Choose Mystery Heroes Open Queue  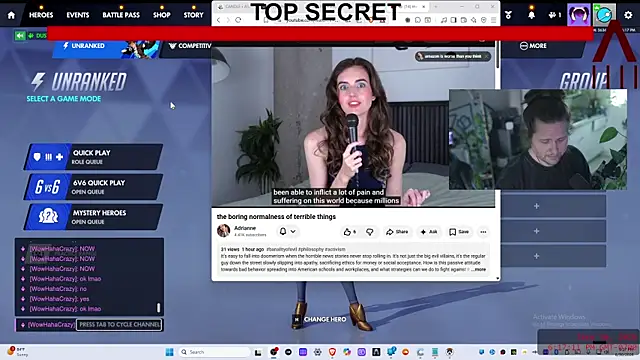click(93, 217)
